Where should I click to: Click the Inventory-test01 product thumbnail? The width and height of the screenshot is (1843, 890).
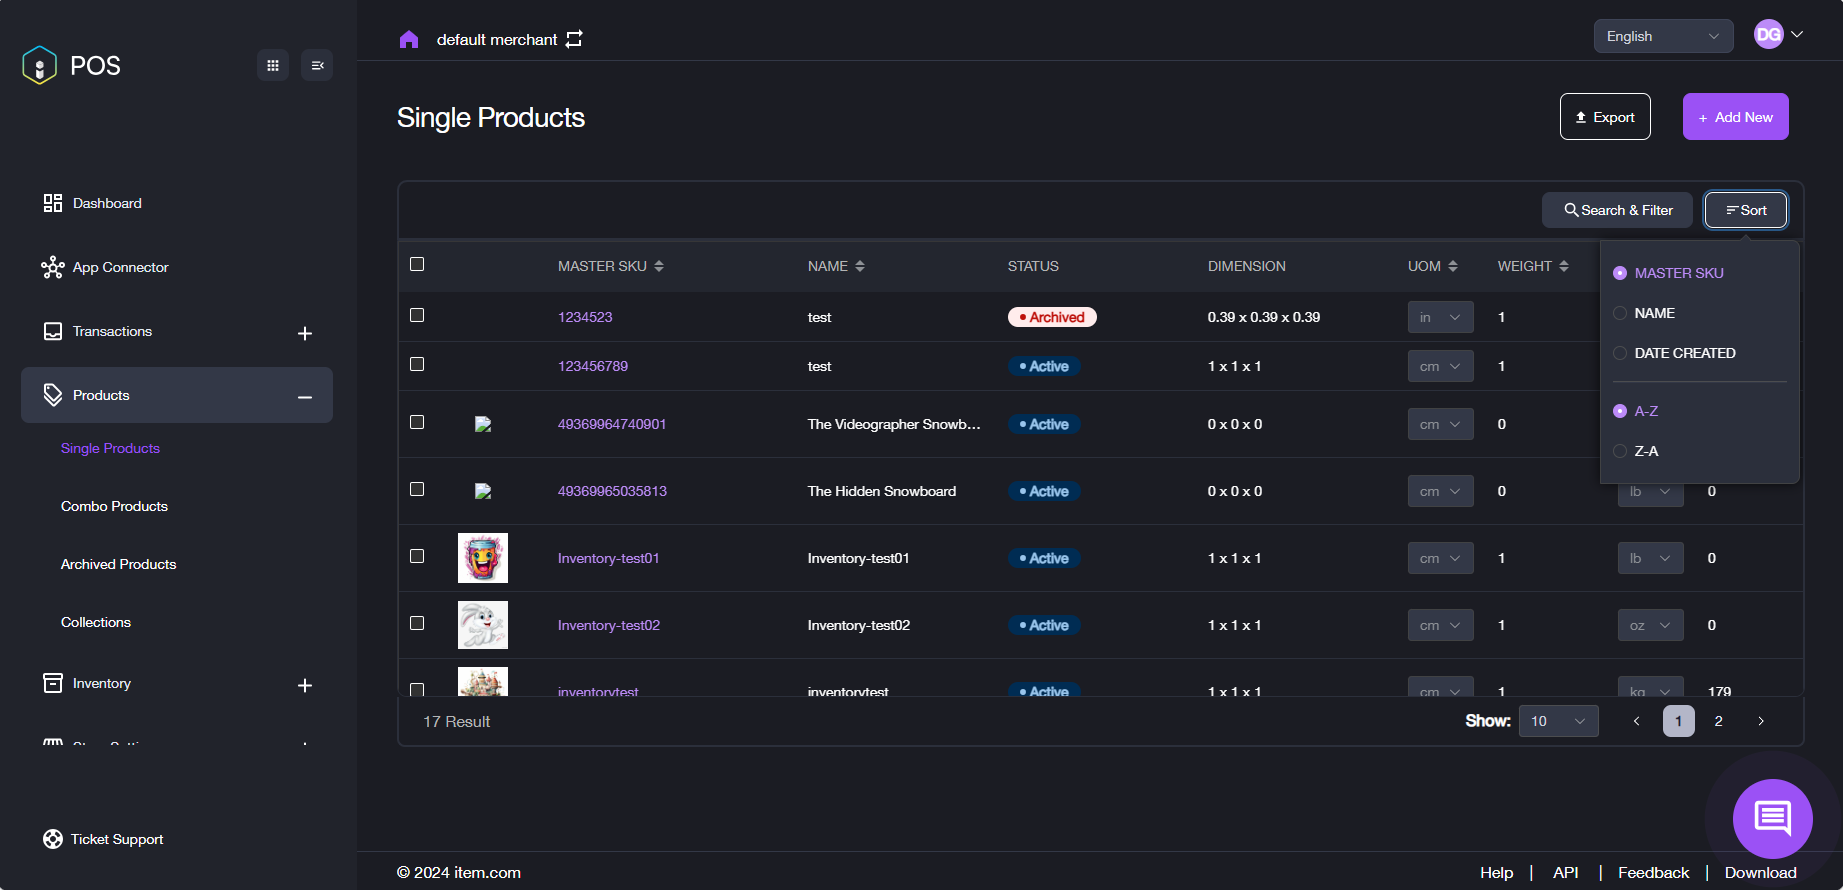coord(483,558)
